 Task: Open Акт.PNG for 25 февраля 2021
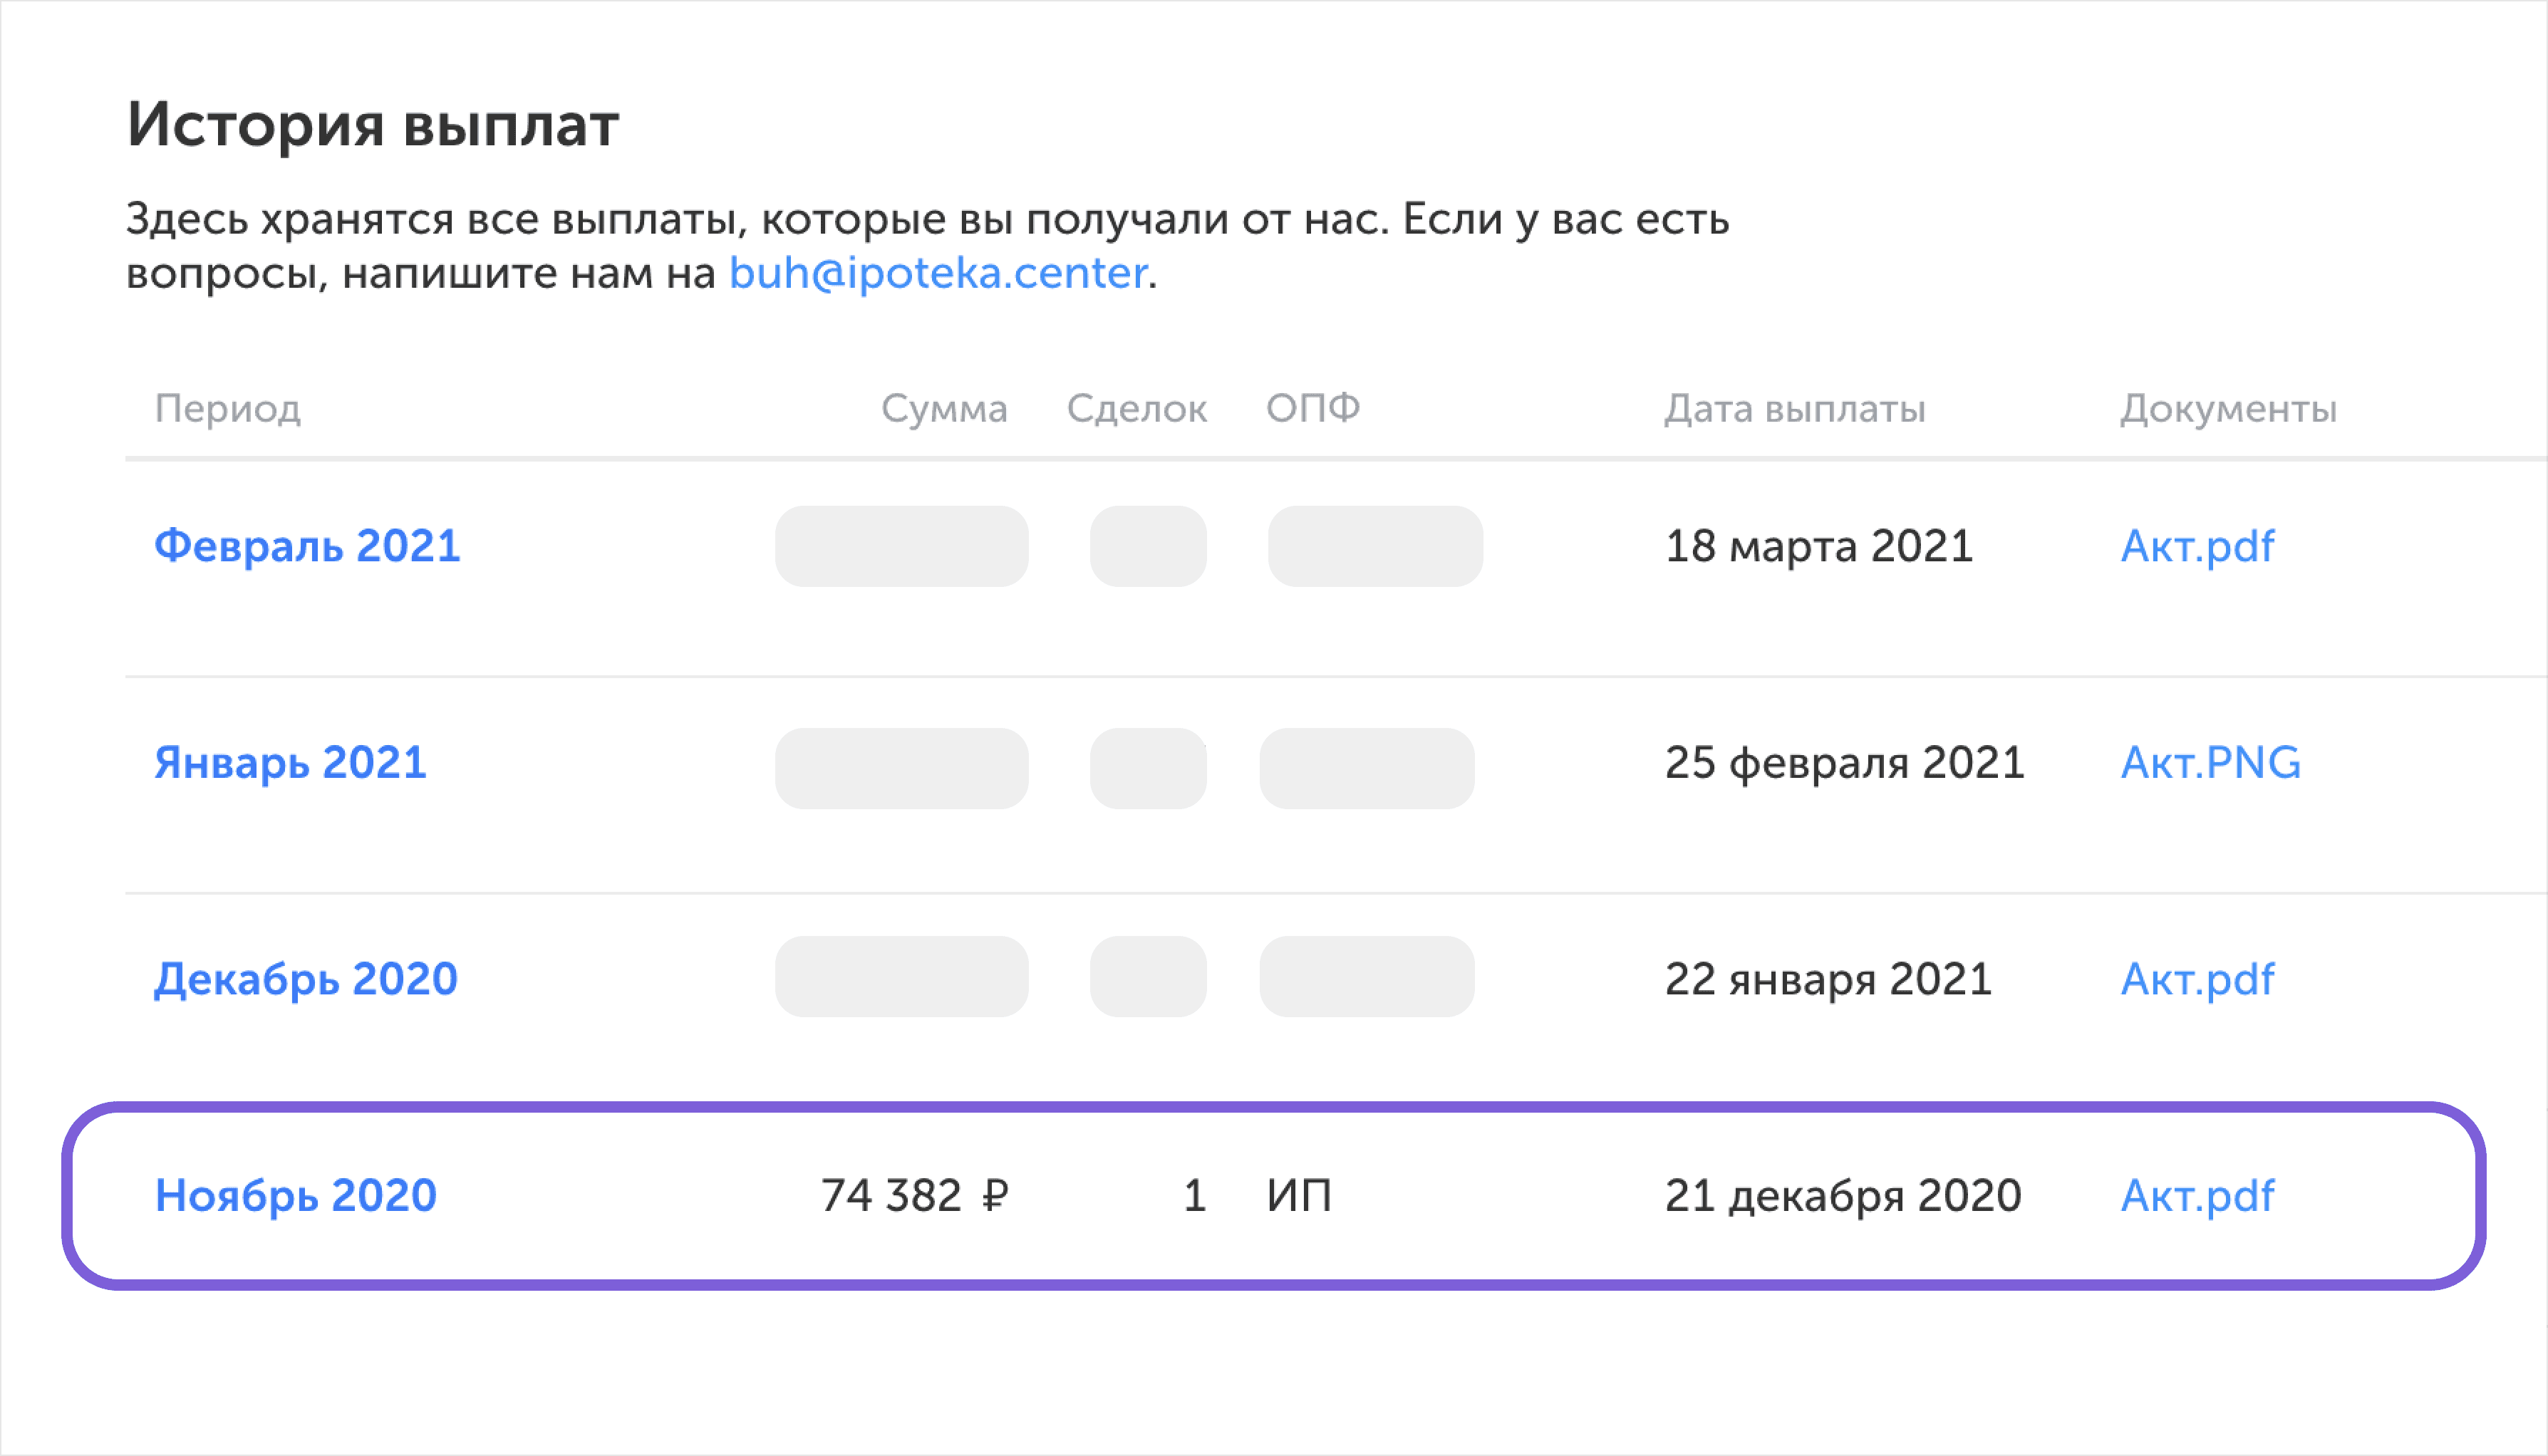(2210, 764)
